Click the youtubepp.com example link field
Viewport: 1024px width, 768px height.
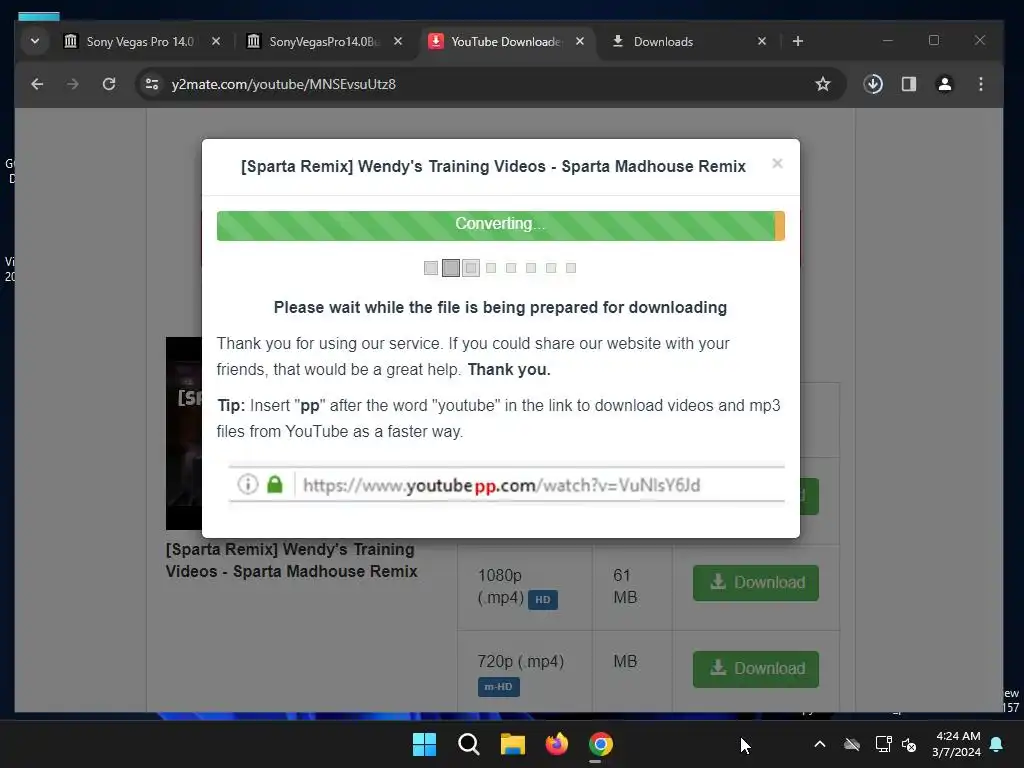(506, 485)
